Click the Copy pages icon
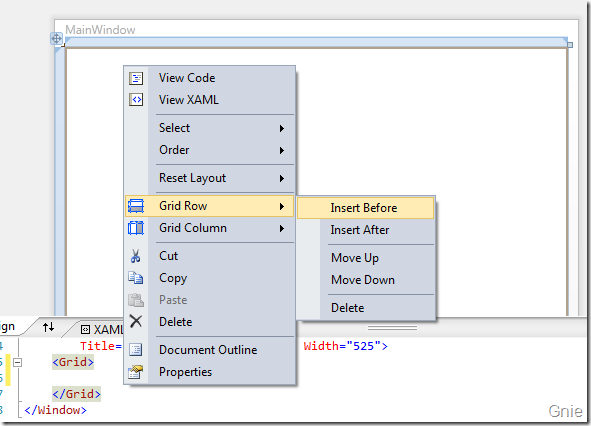This screenshot has width=591, height=426. 136,278
